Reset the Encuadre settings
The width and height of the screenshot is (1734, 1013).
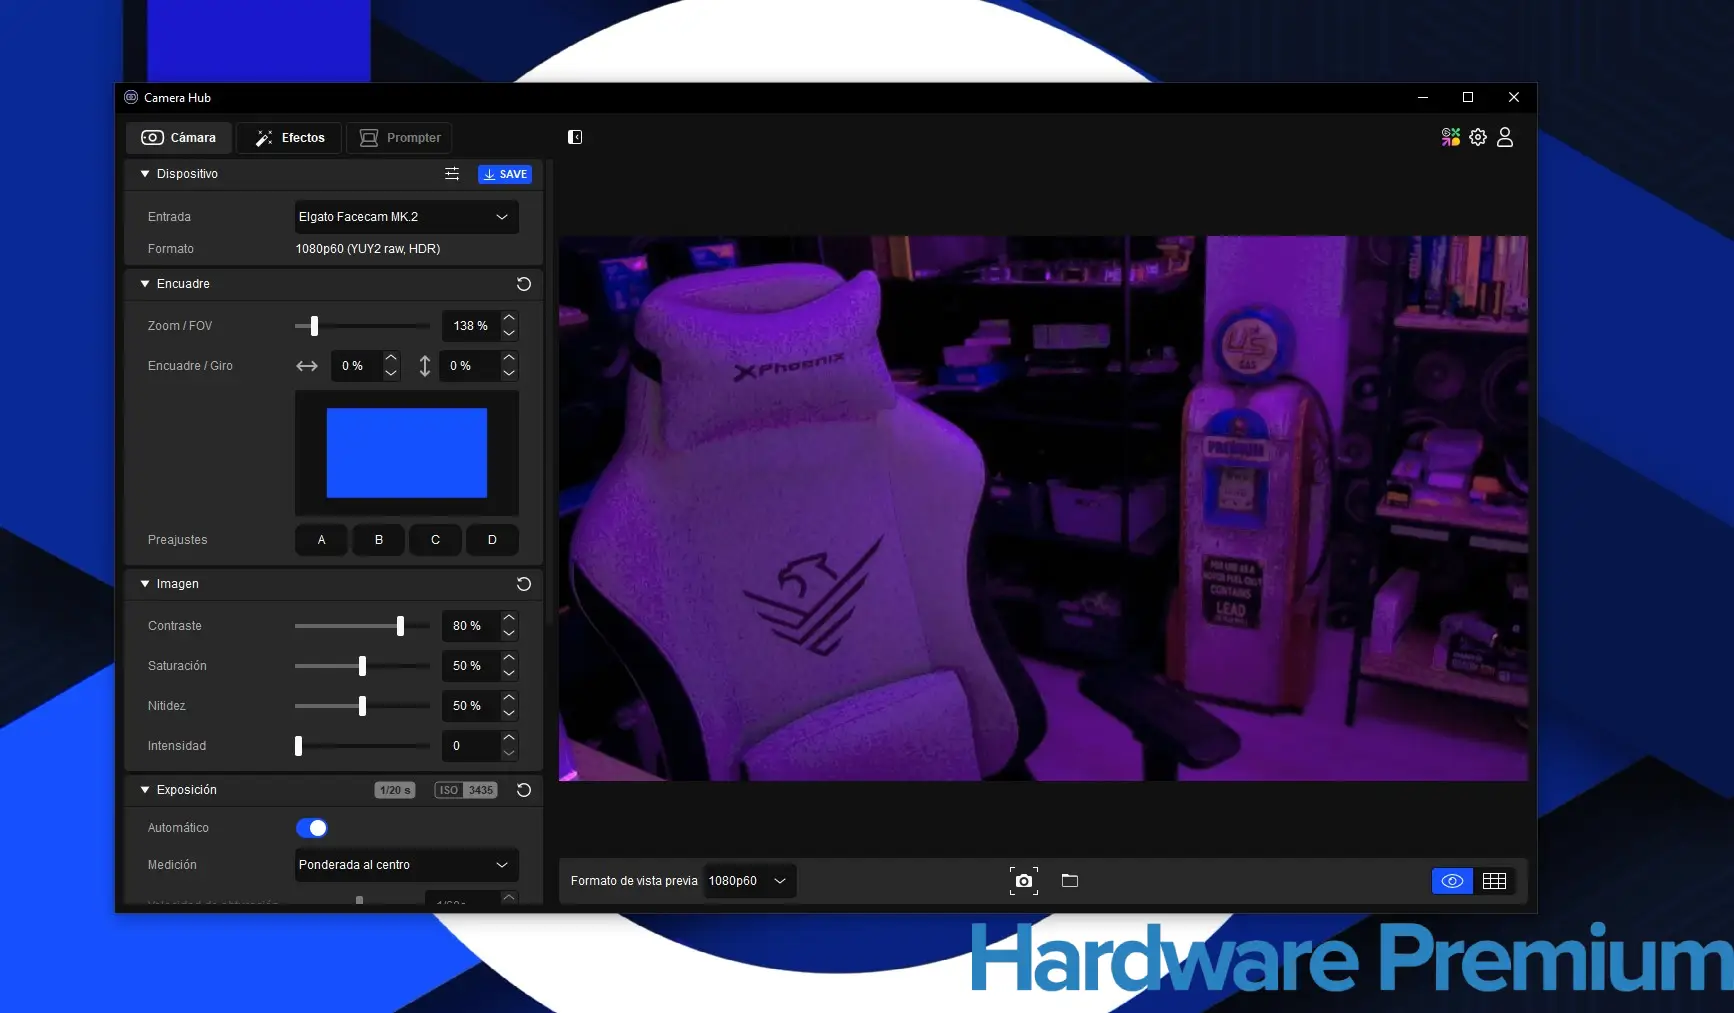[x=523, y=284]
